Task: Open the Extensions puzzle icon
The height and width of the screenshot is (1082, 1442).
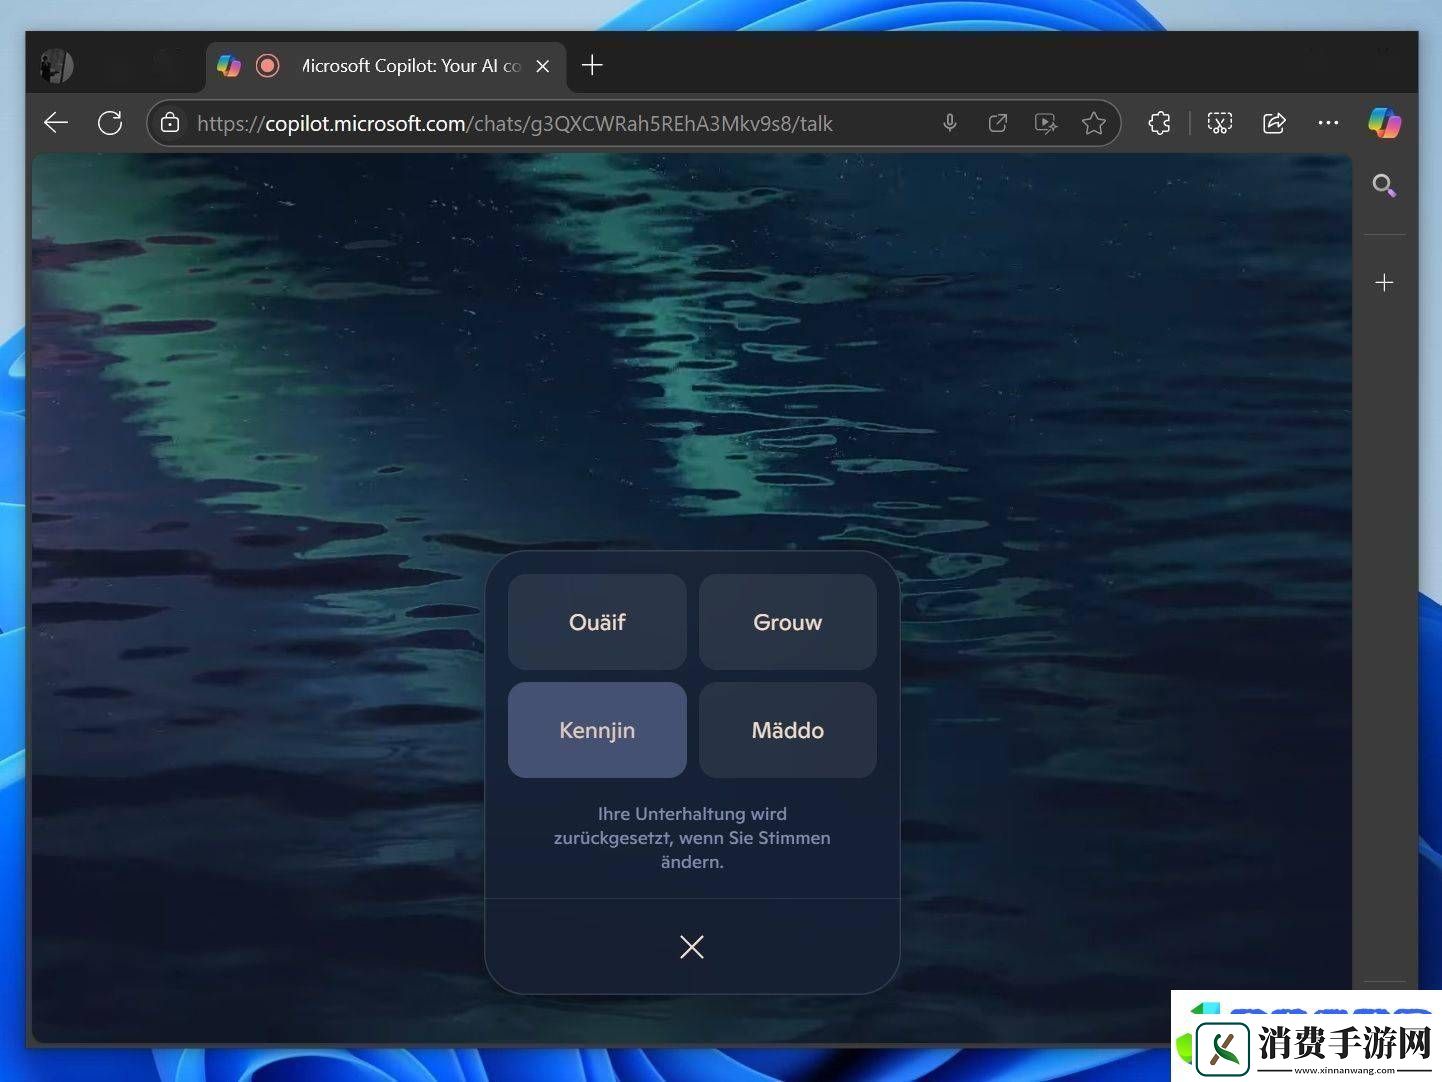Action: (1159, 123)
